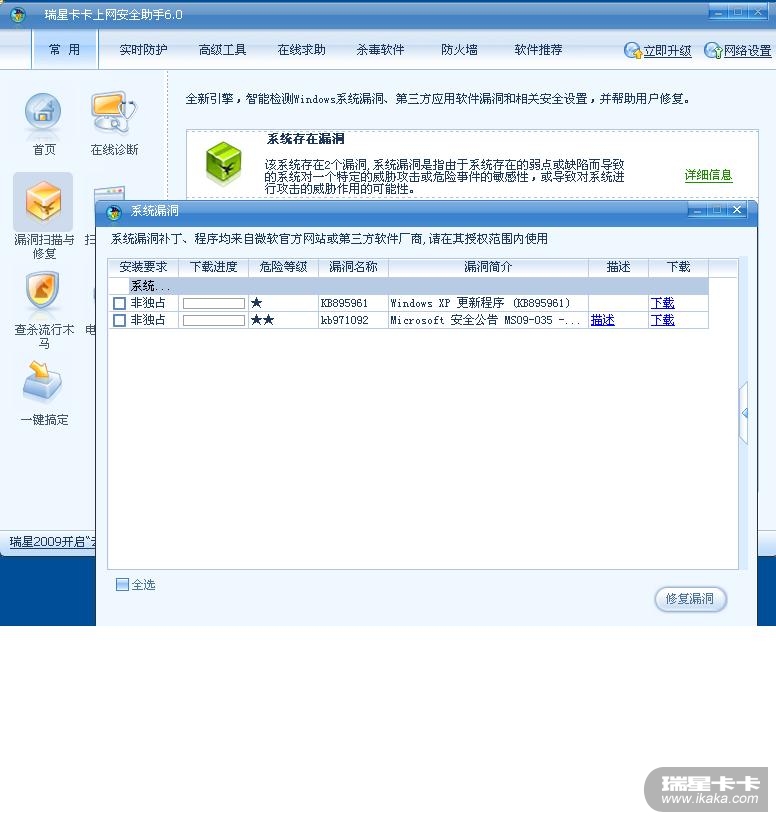
Task: Minimize the main 瑞星卡卡 window
Action: point(718,12)
